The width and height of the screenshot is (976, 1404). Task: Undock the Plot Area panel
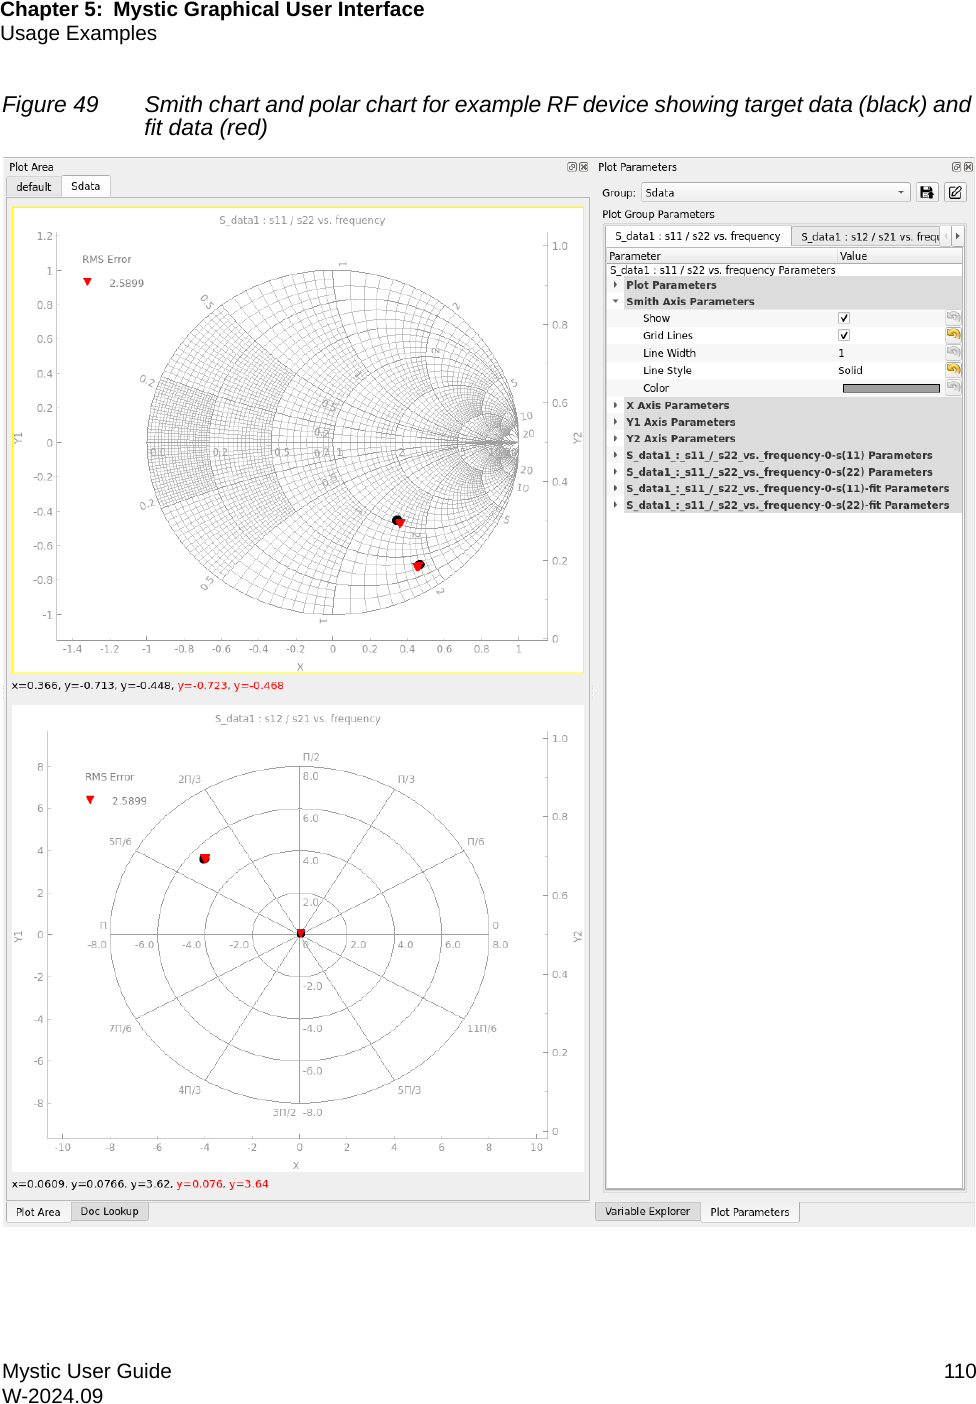pos(572,167)
